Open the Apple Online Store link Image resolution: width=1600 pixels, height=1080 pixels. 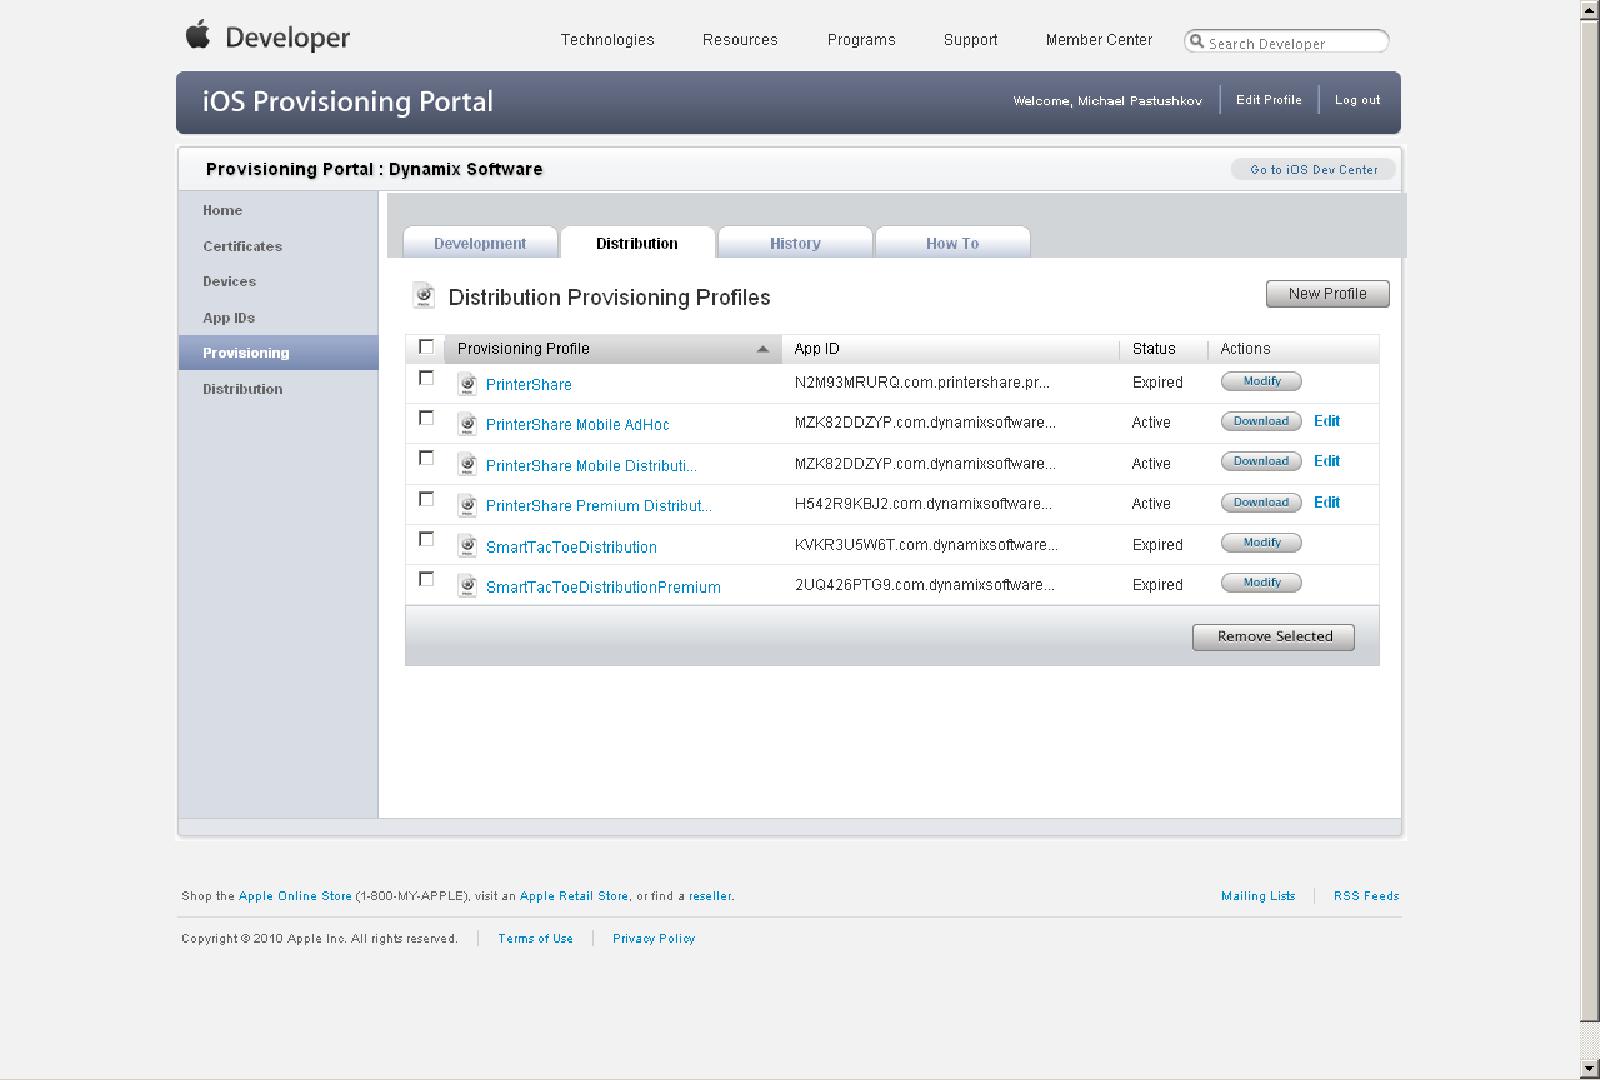tap(295, 896)
